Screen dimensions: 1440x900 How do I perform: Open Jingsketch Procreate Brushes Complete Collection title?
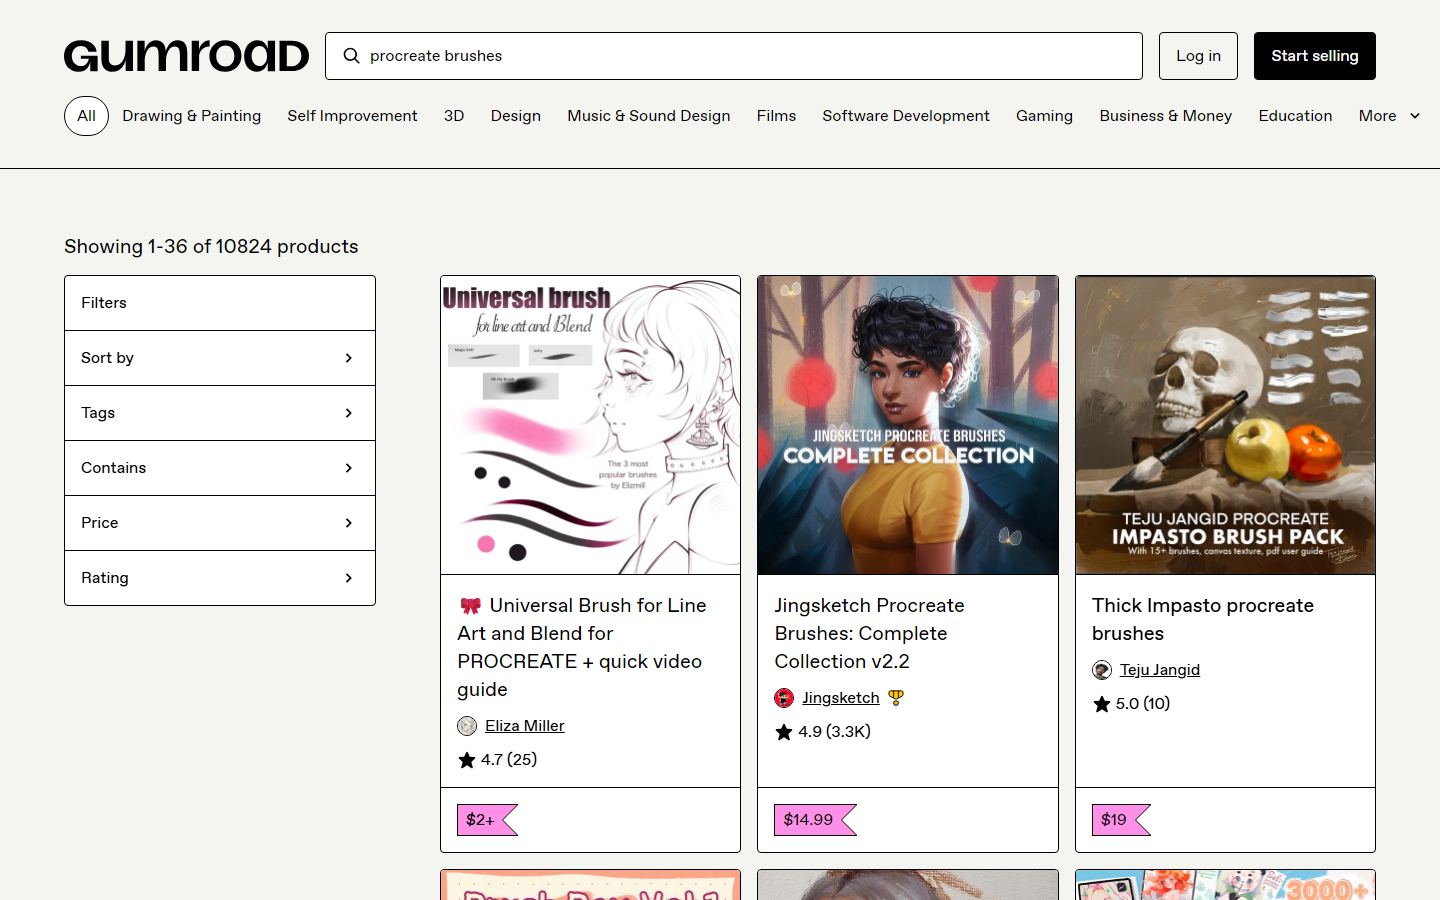(870, 634)
